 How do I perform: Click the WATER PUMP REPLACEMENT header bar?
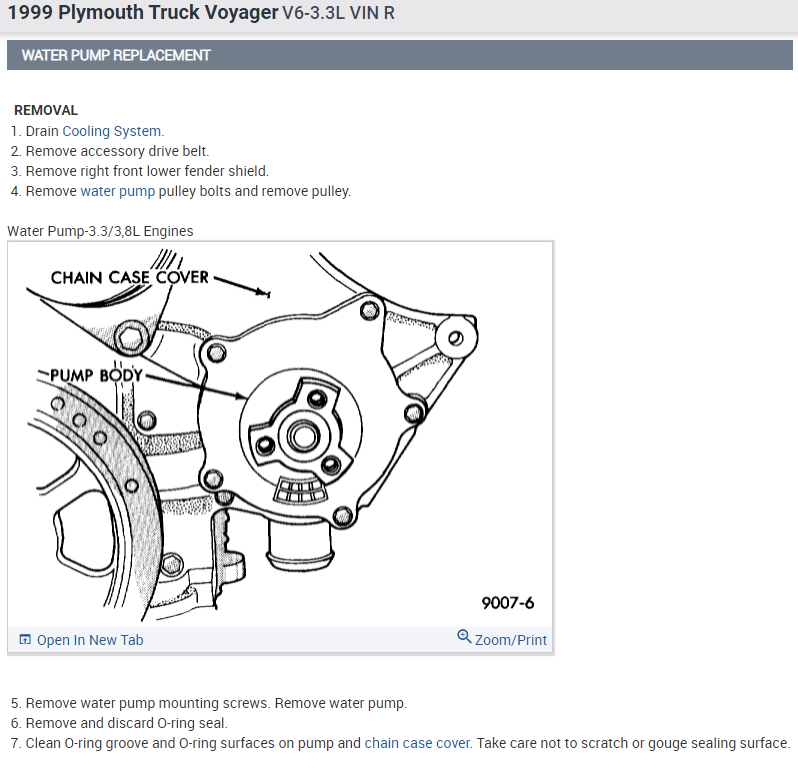[400, 55]
